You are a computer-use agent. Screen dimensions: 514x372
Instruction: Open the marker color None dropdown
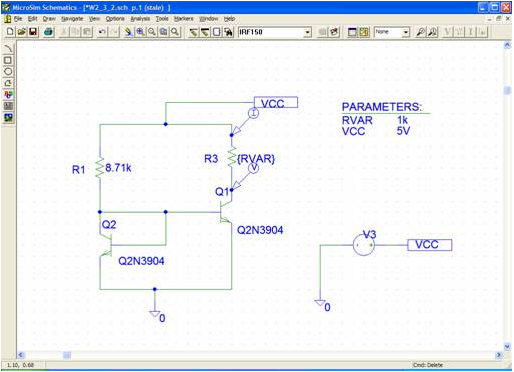pyautogui.click(x=406, y=32)
